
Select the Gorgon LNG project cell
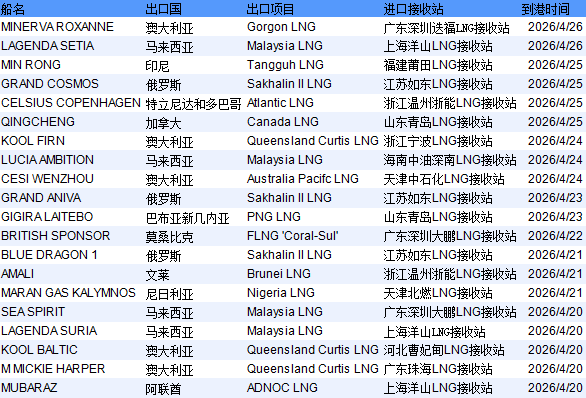(x=281, y=27)
